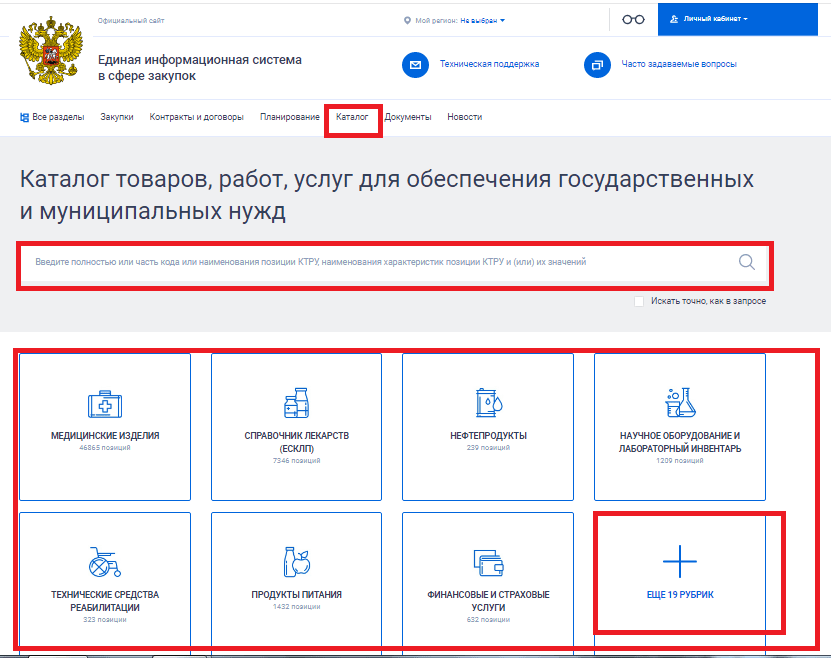
Task: Click the laboratory flask icon
Action: (680, 403)
